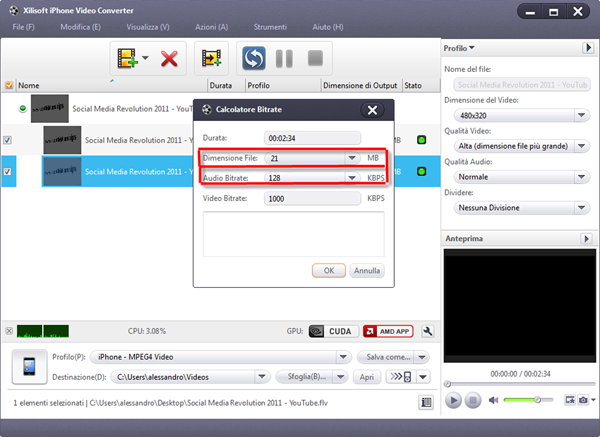Uncheck the first Social Media Revolution sub-item
This screenshot has height=437, width=600.
(9, 140)
